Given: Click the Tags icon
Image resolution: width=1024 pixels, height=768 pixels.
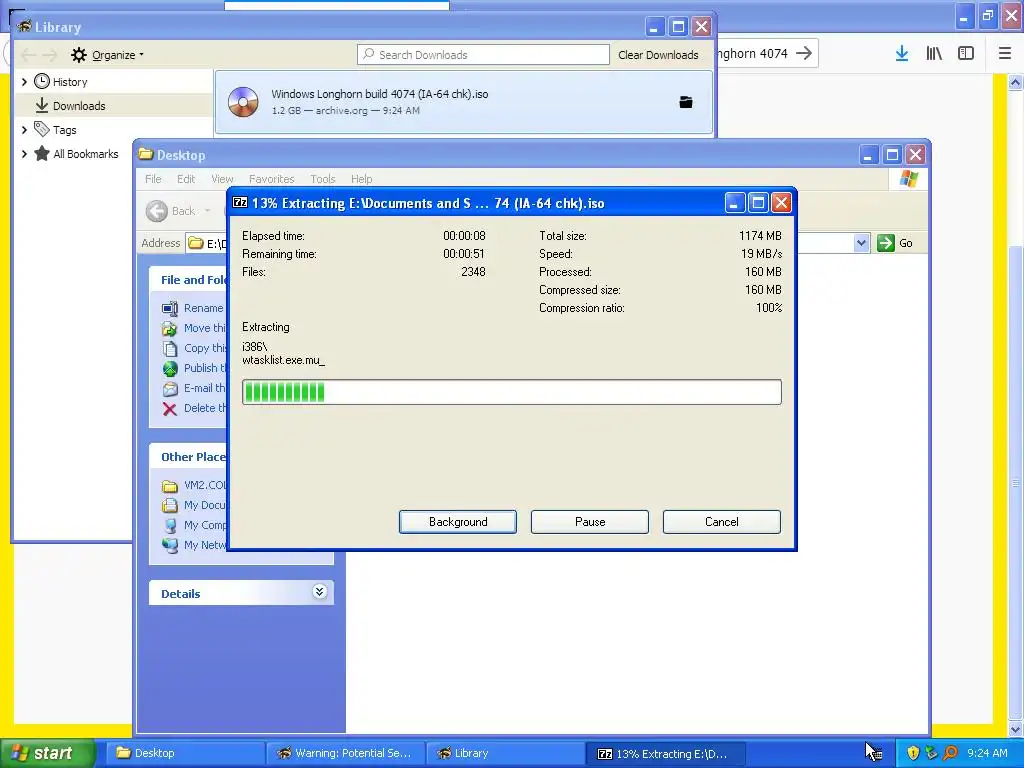Looking at the screenshot, I should (x=42, y=129).
